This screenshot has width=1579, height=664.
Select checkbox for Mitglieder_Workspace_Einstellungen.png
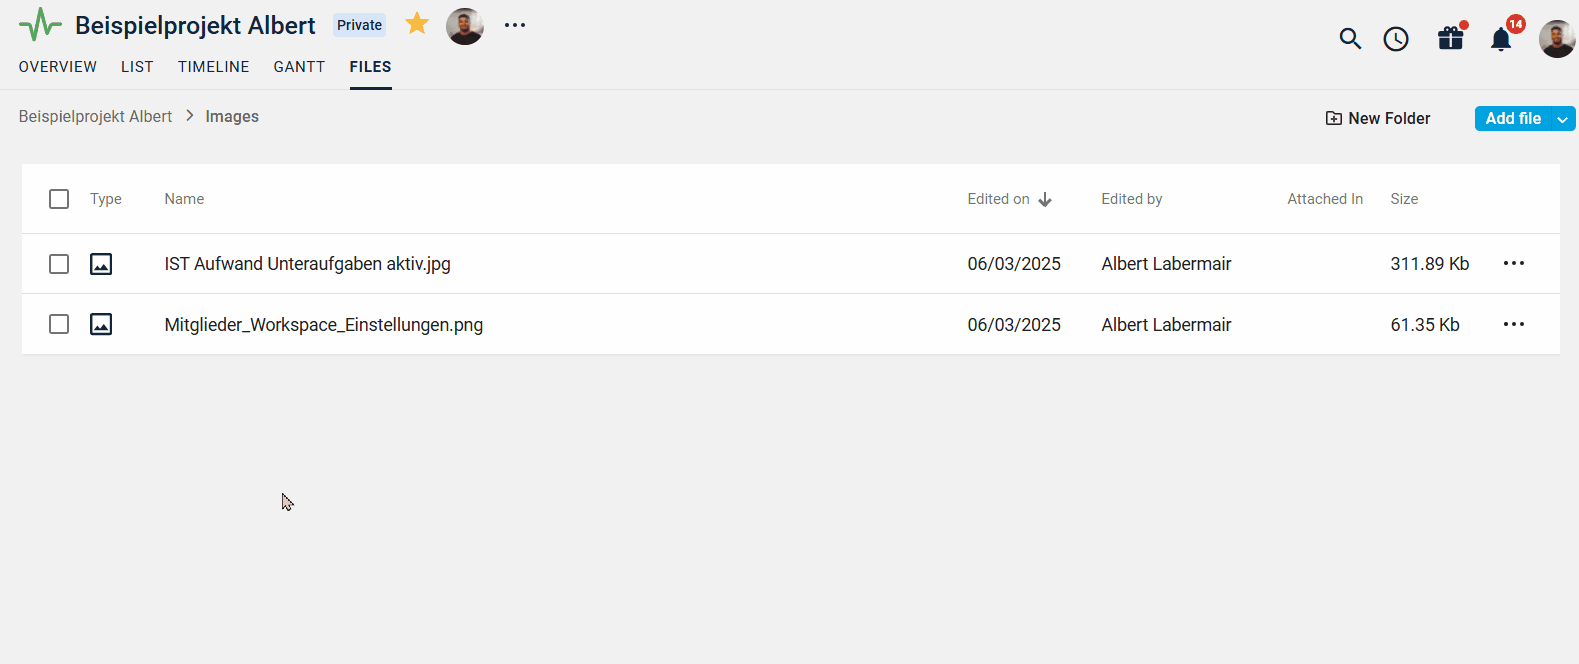coord(59,324)
